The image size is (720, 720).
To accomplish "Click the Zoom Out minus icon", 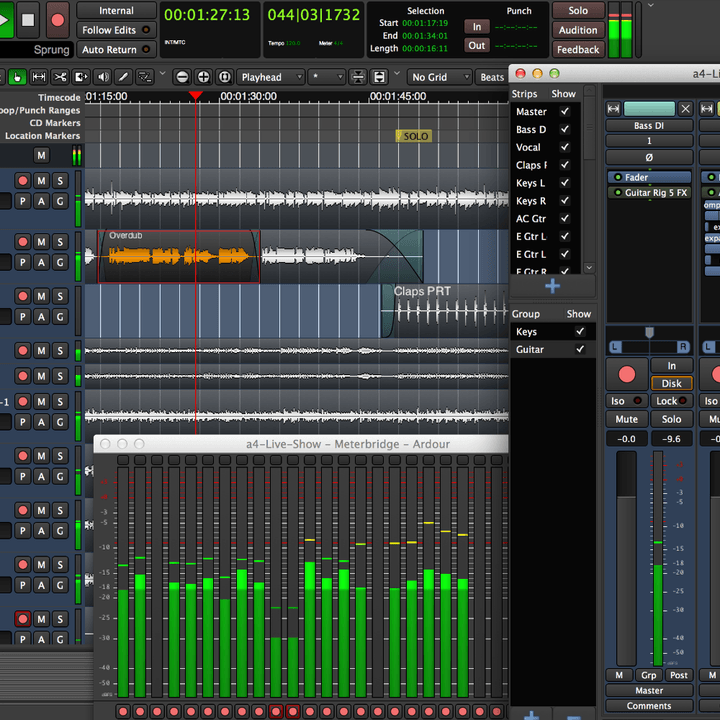I will [x=182, y=77].
